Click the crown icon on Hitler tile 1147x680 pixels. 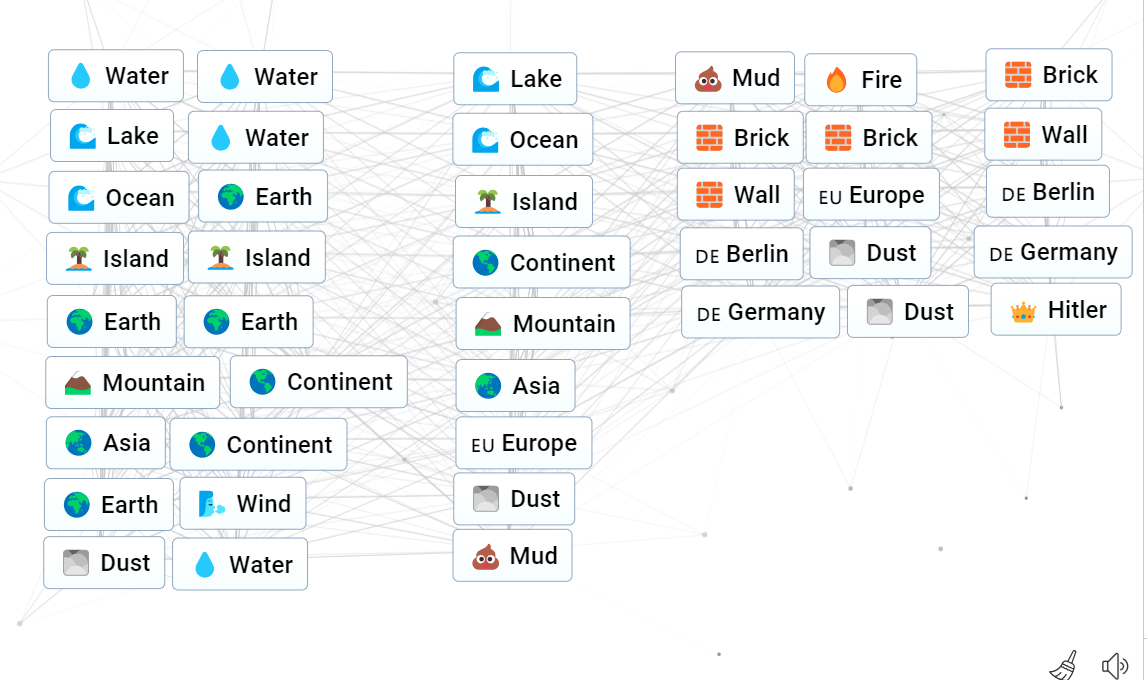click(x=1023, y=312)
